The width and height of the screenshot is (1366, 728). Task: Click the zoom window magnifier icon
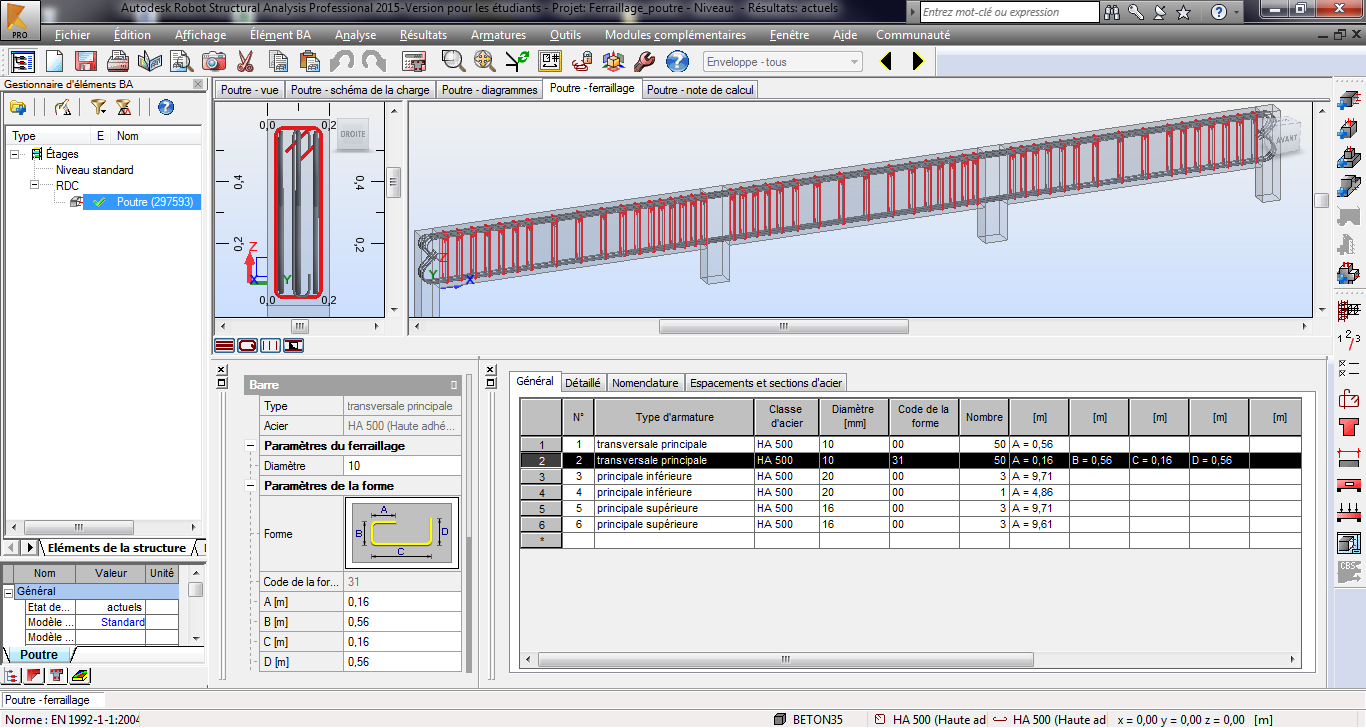point(454,61)
